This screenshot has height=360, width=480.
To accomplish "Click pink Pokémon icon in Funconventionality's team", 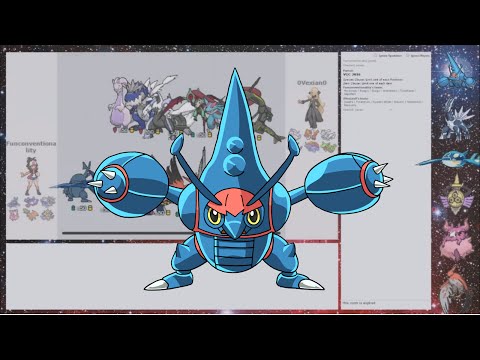I will tap(14, 215).
